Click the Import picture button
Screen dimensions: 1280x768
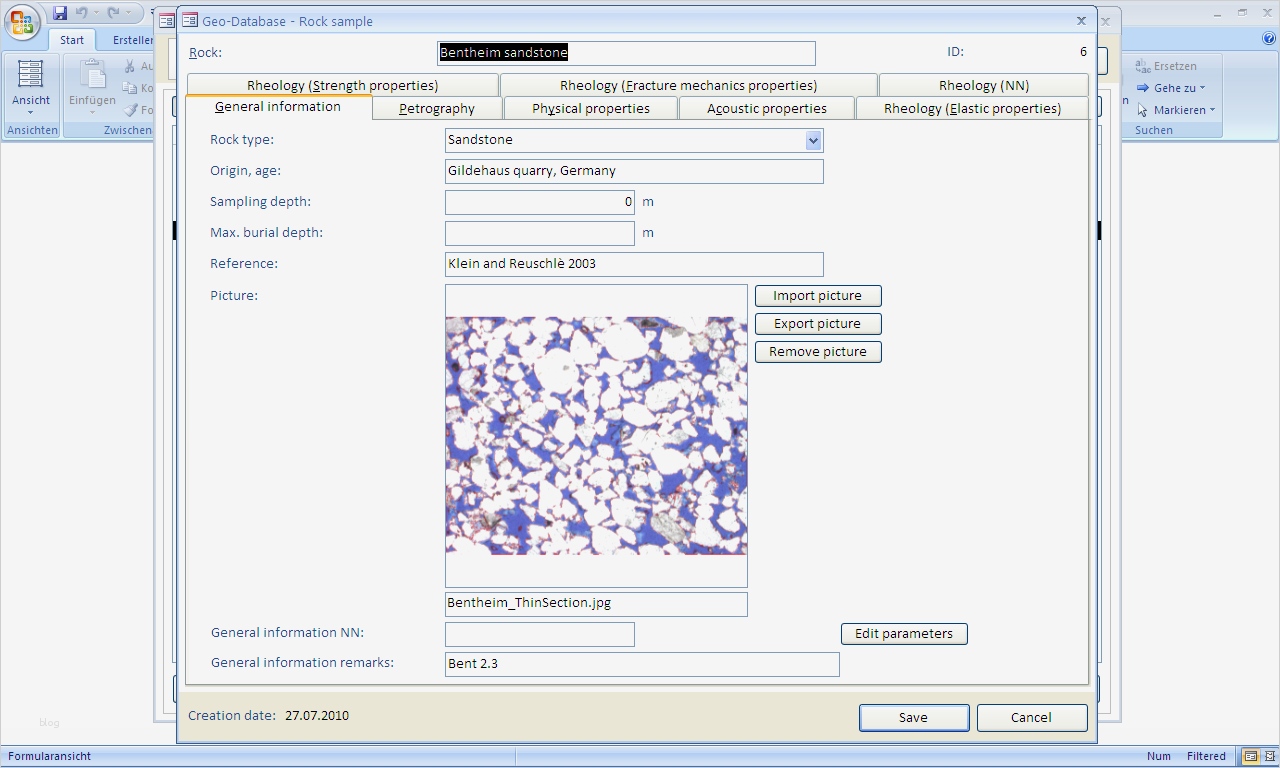point(818,296)
